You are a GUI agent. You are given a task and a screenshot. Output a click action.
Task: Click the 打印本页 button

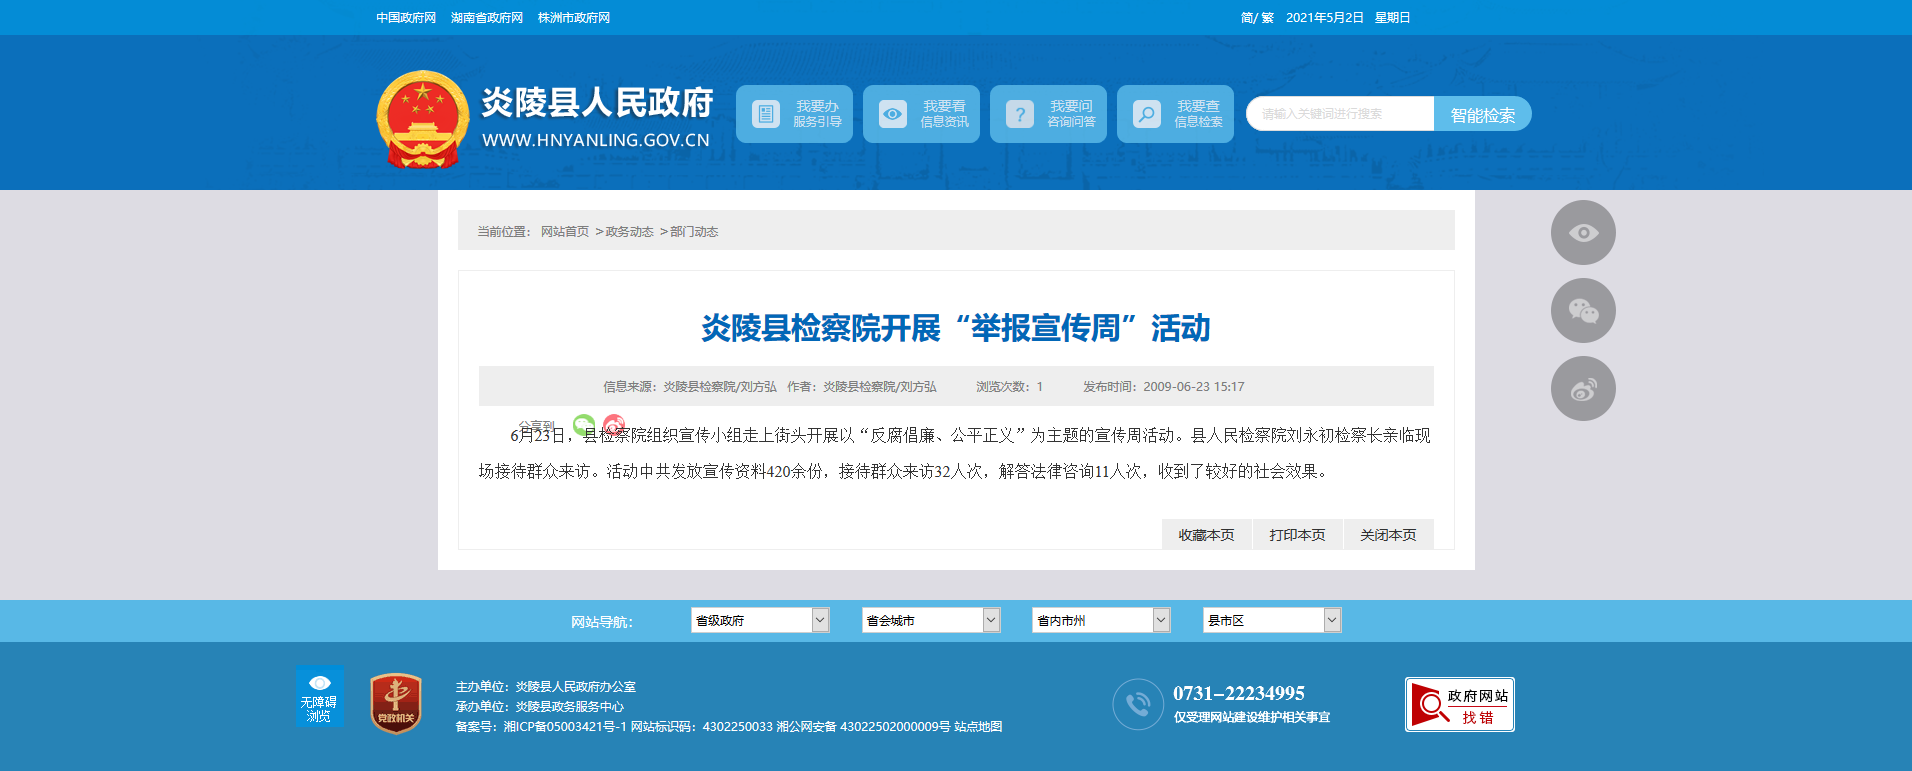(1297, 535)
